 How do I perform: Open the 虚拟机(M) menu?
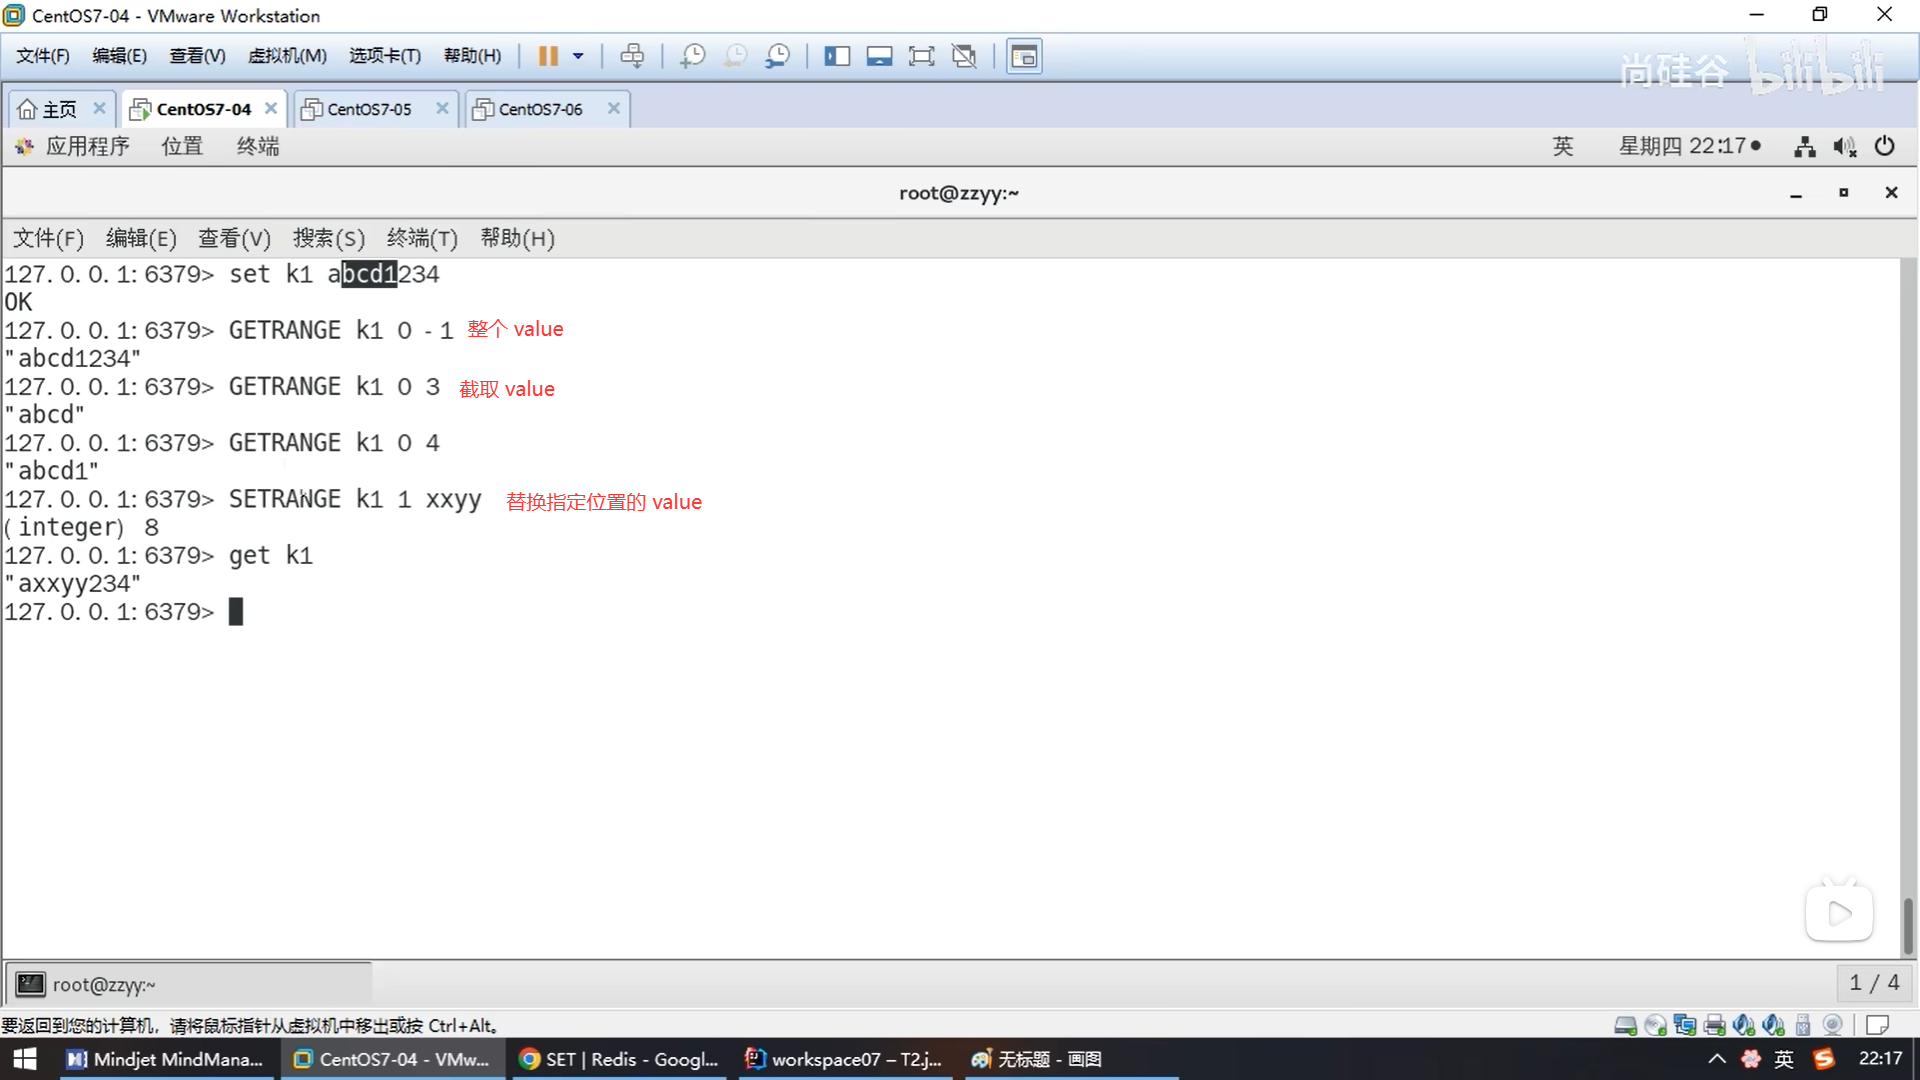coord(287,56)
